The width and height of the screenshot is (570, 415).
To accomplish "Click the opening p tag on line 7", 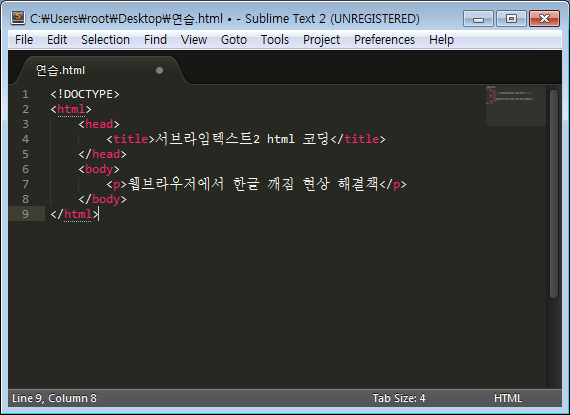I will tap(116, 185).
